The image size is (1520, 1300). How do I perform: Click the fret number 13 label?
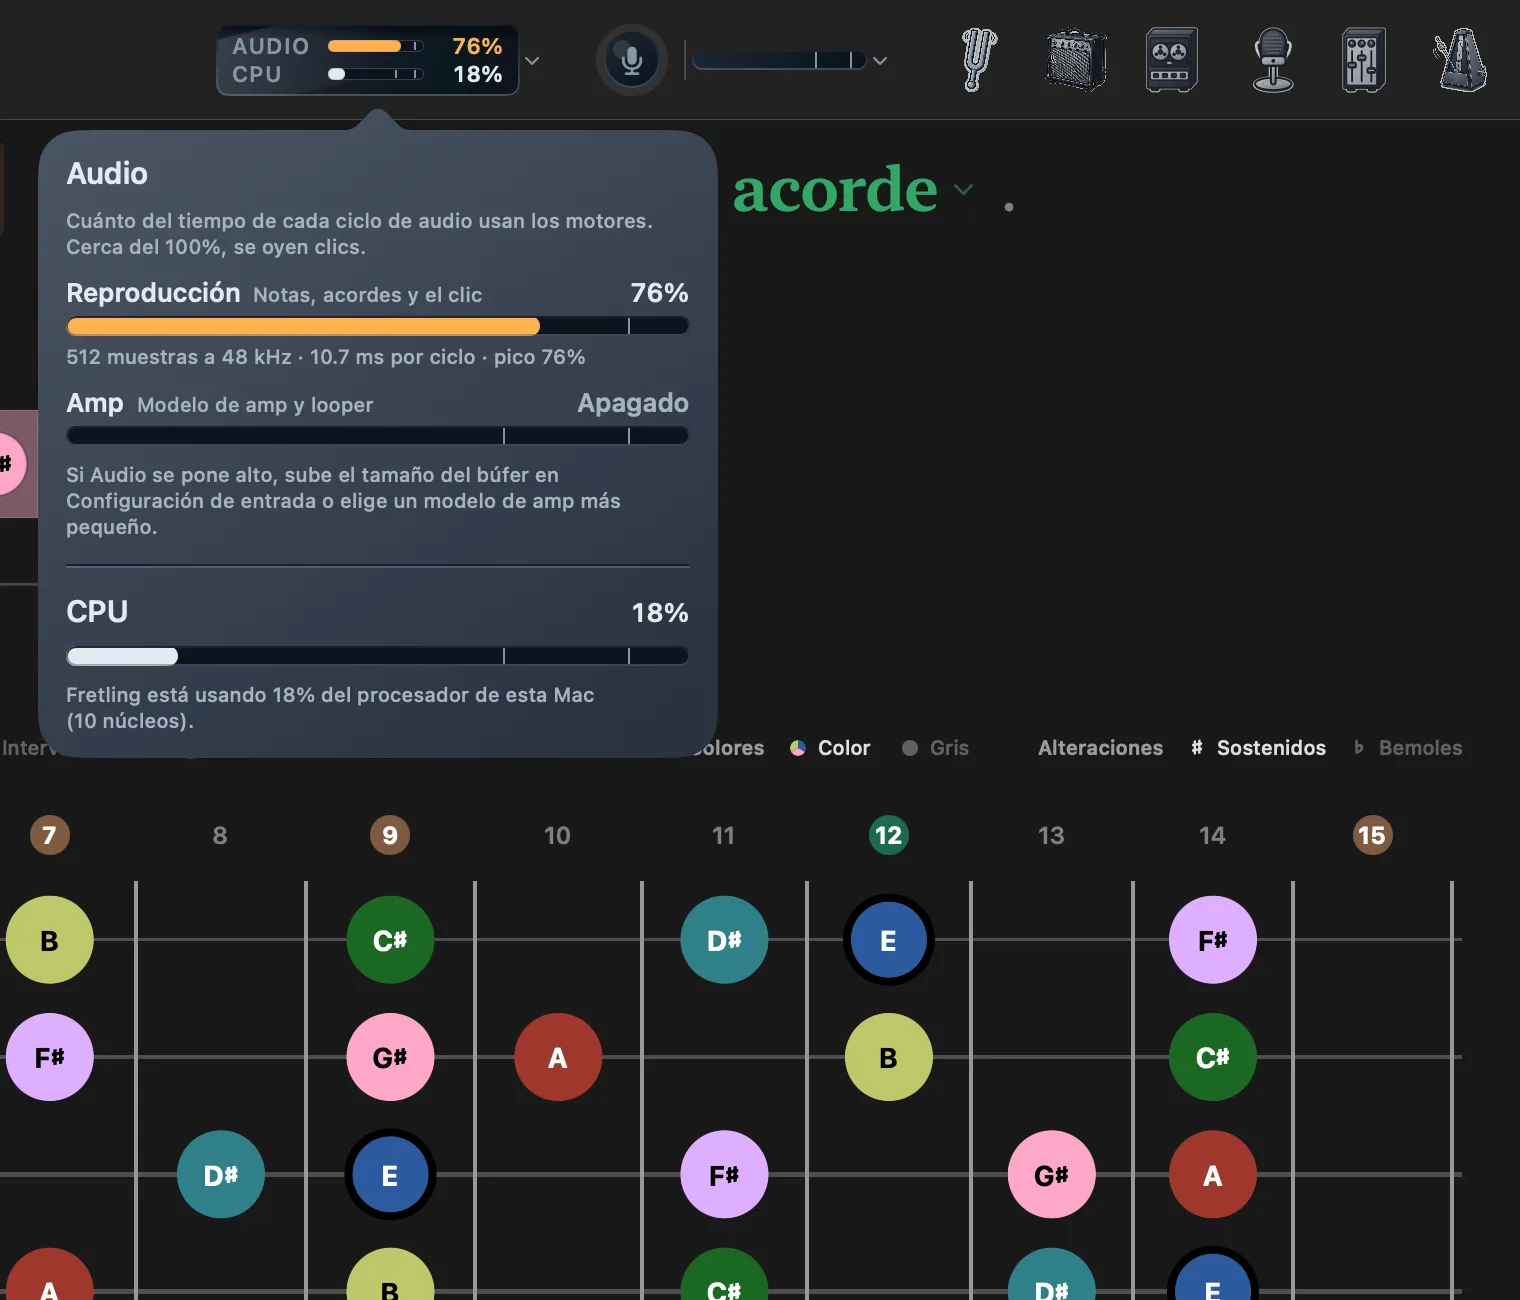(1051, 835)
